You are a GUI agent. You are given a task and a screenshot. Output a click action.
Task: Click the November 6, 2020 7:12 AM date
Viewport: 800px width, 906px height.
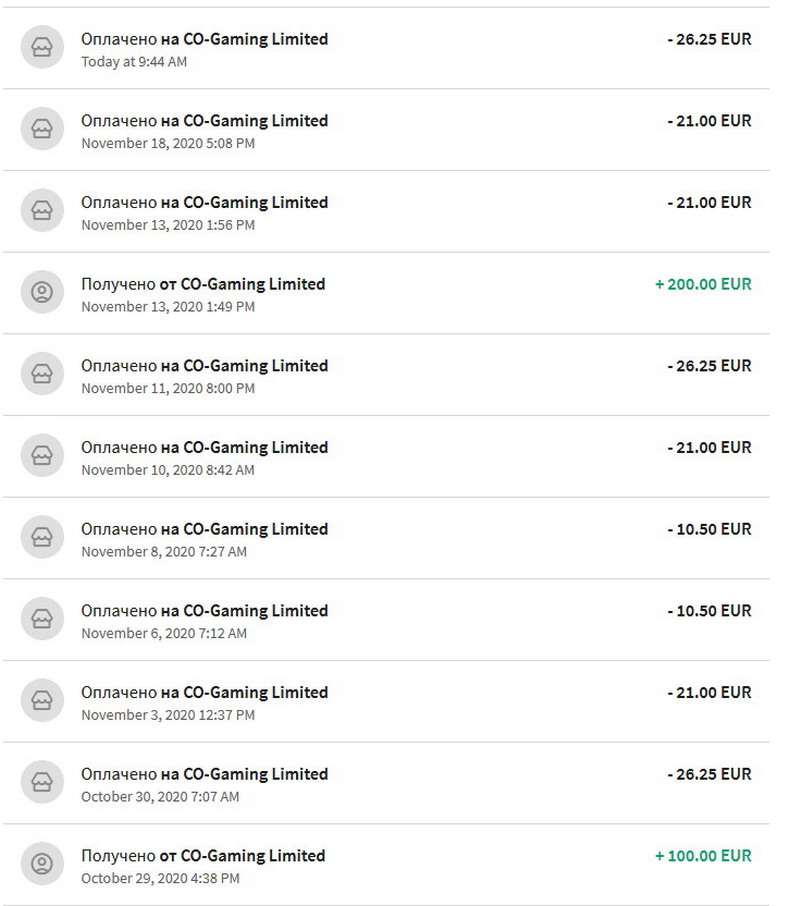[163, 633]
